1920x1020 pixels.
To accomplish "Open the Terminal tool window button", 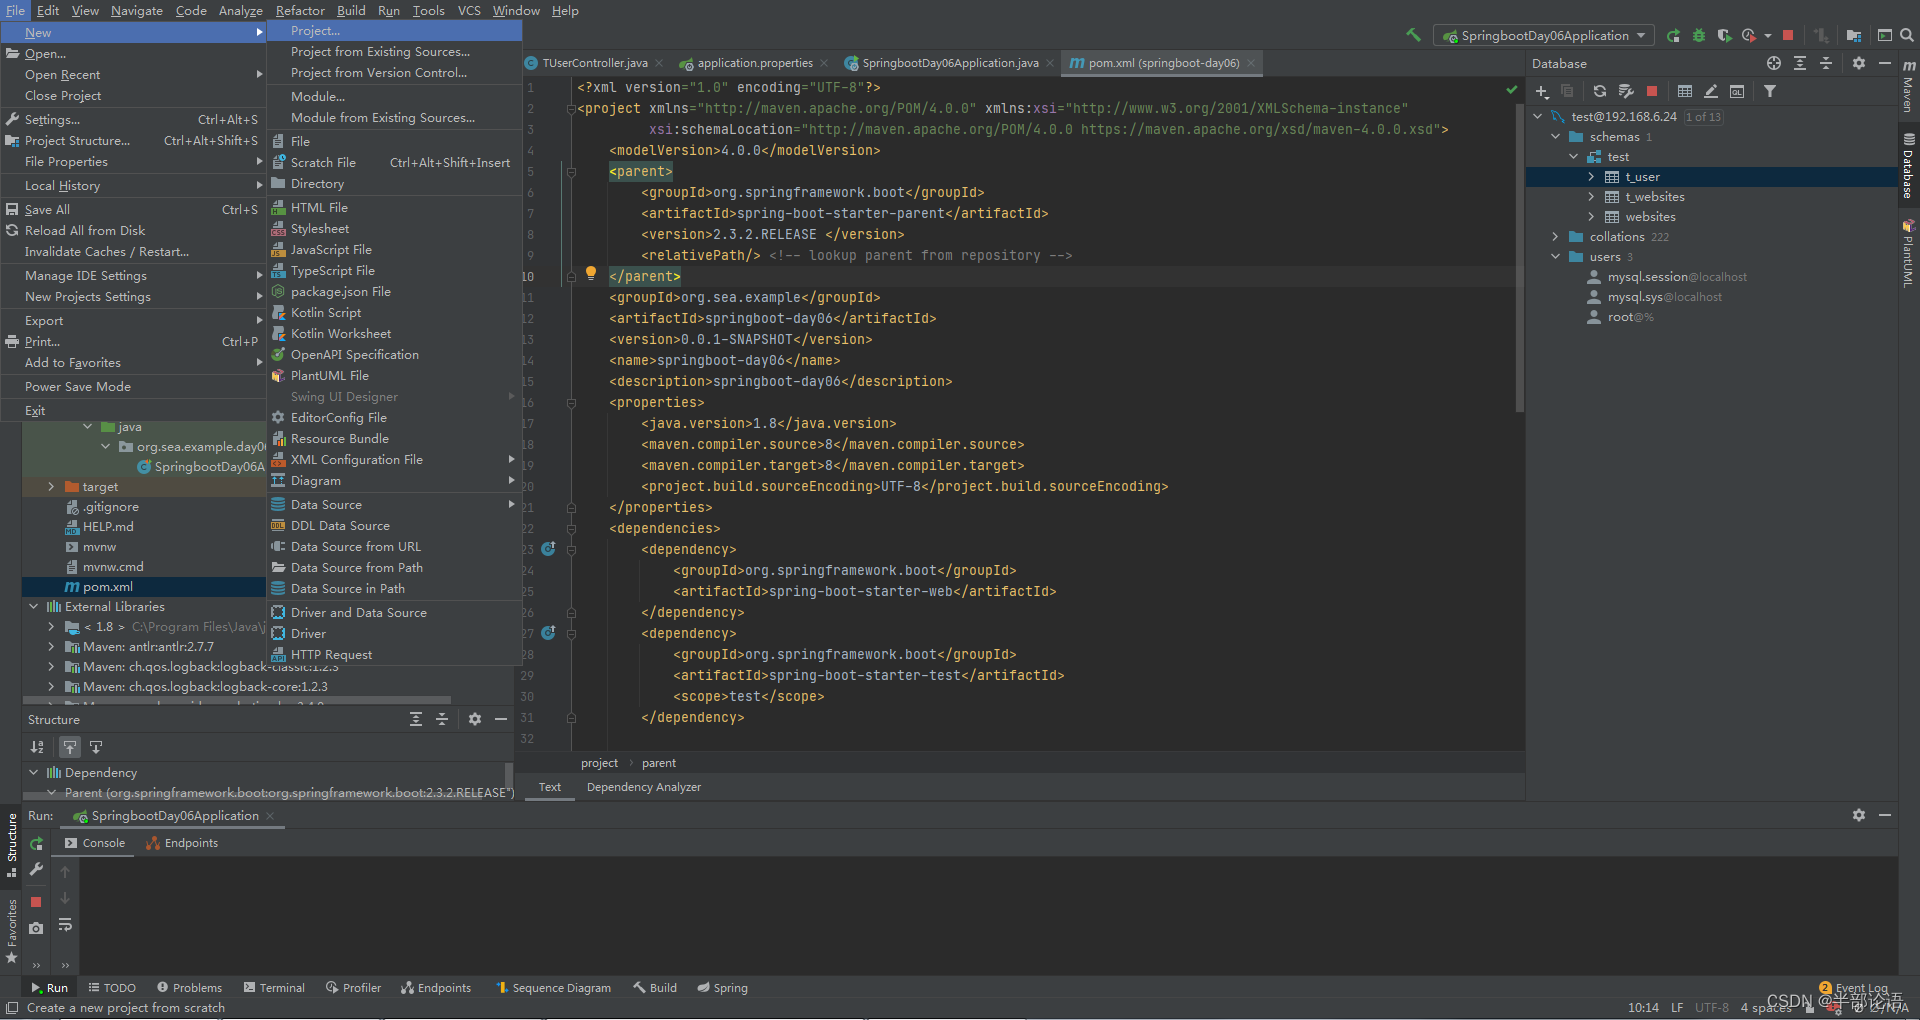I will point(274,988).
